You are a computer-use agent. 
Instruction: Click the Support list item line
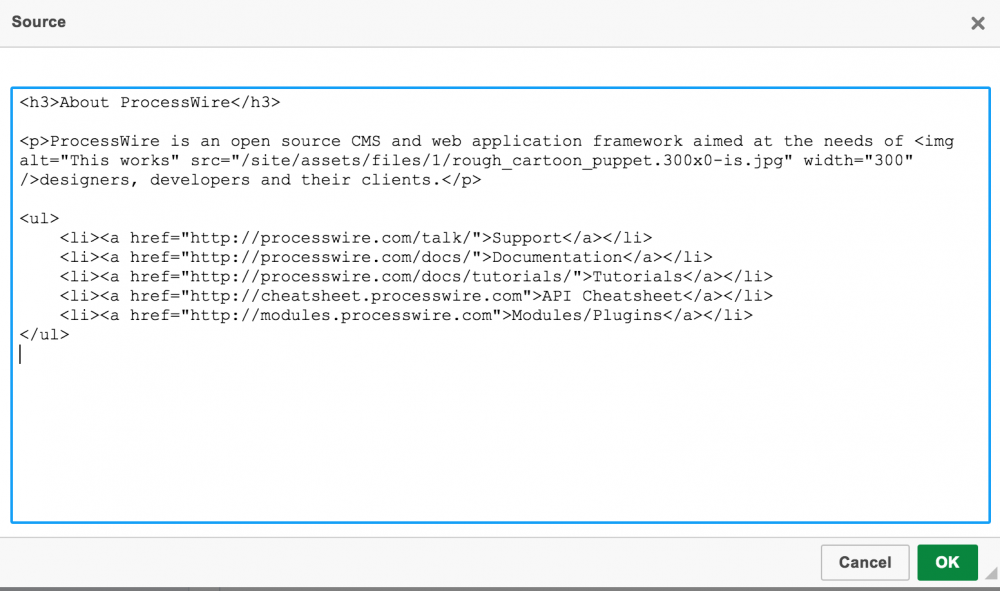click(x=356, y=238)
